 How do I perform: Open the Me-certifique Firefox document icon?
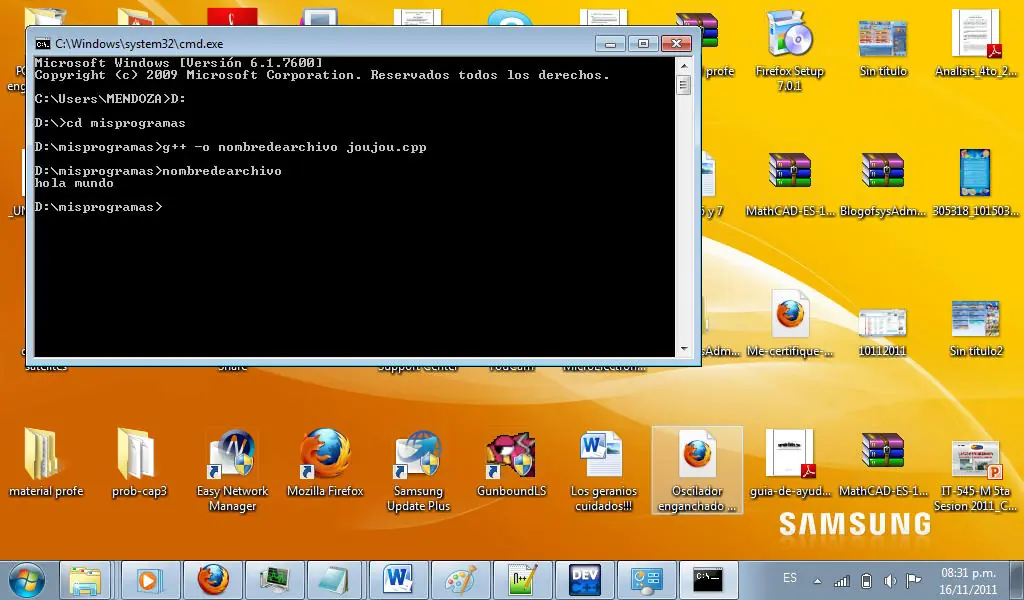click(x=790, y=324)
